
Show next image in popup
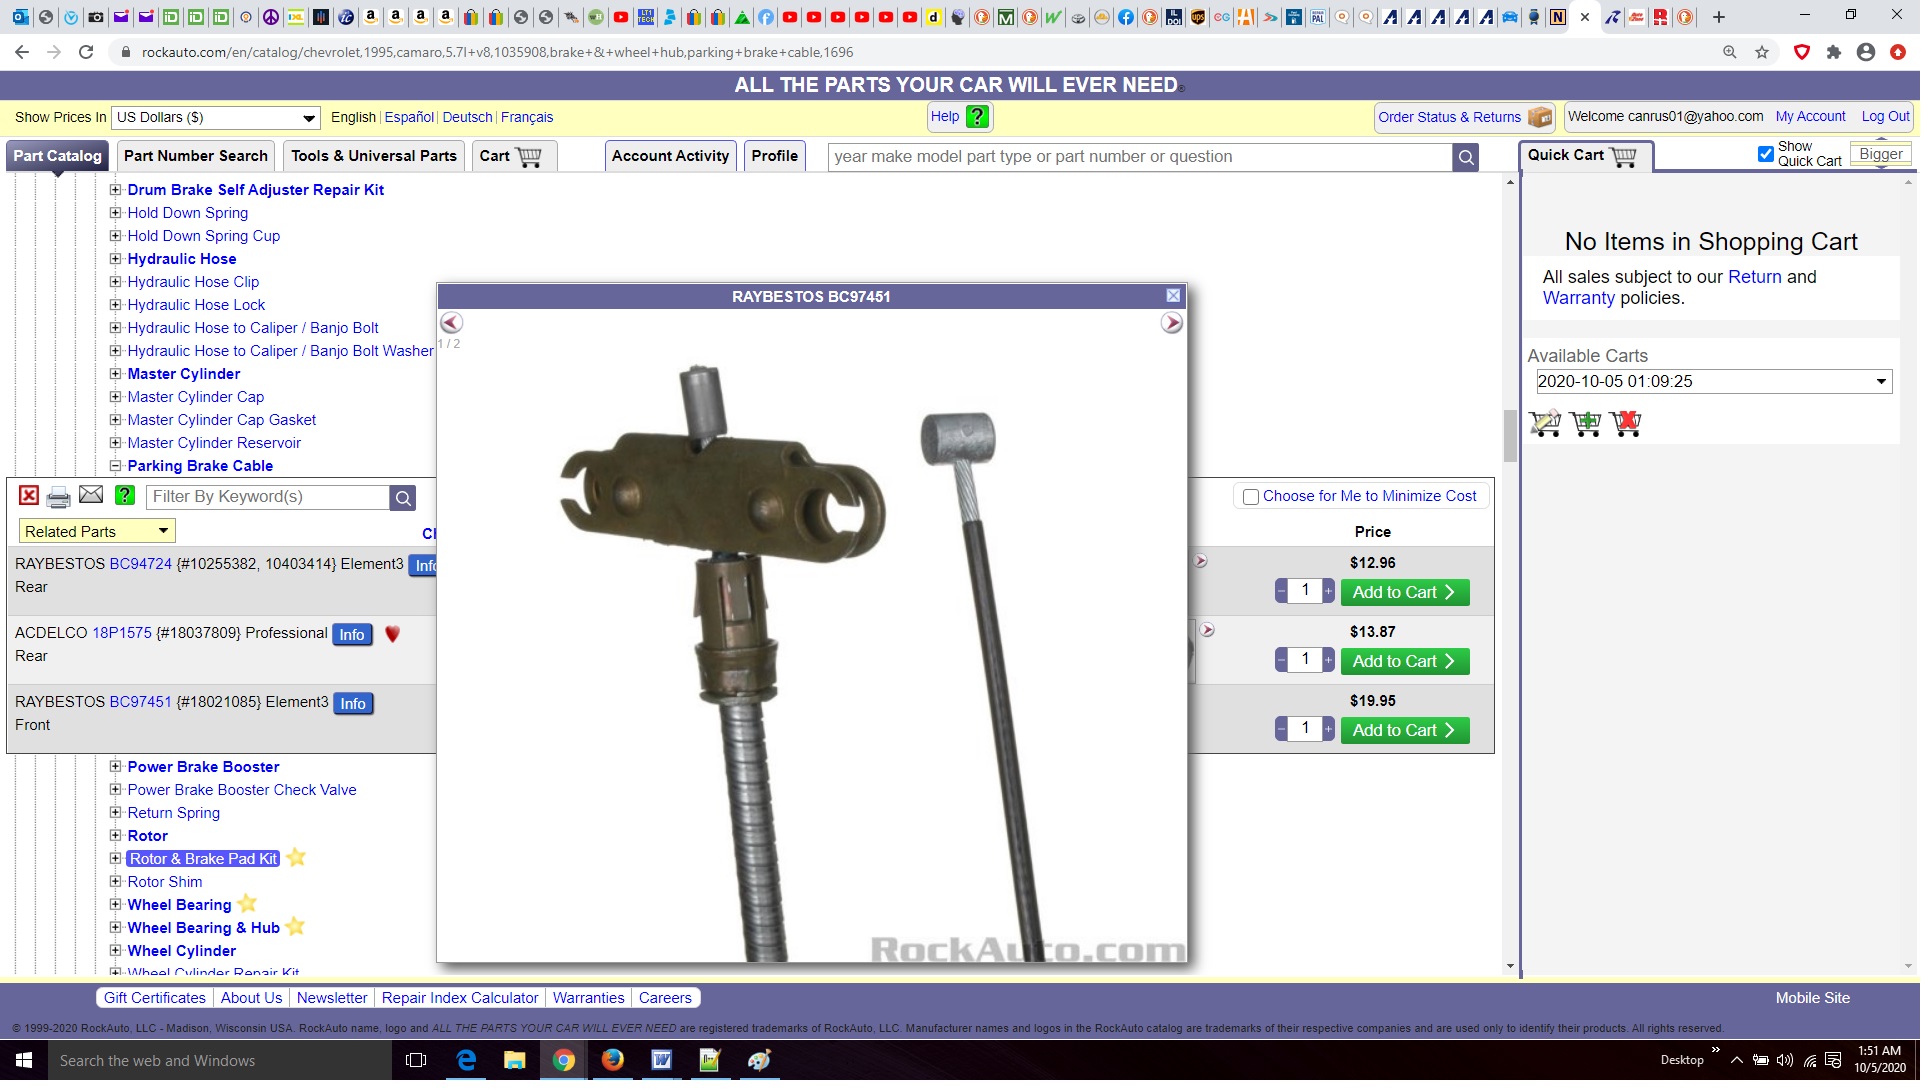coord(1173,323)
